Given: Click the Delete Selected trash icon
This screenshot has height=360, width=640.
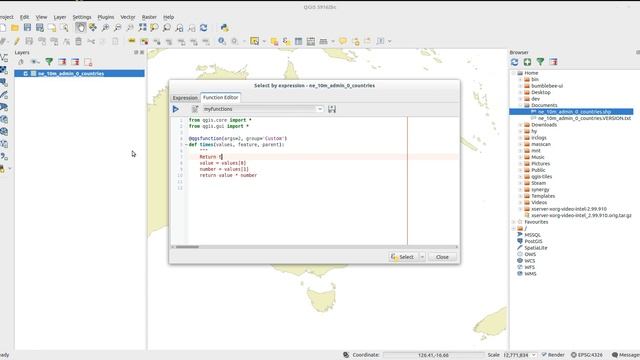Looking at the screenshot, I should pos(78,41).
